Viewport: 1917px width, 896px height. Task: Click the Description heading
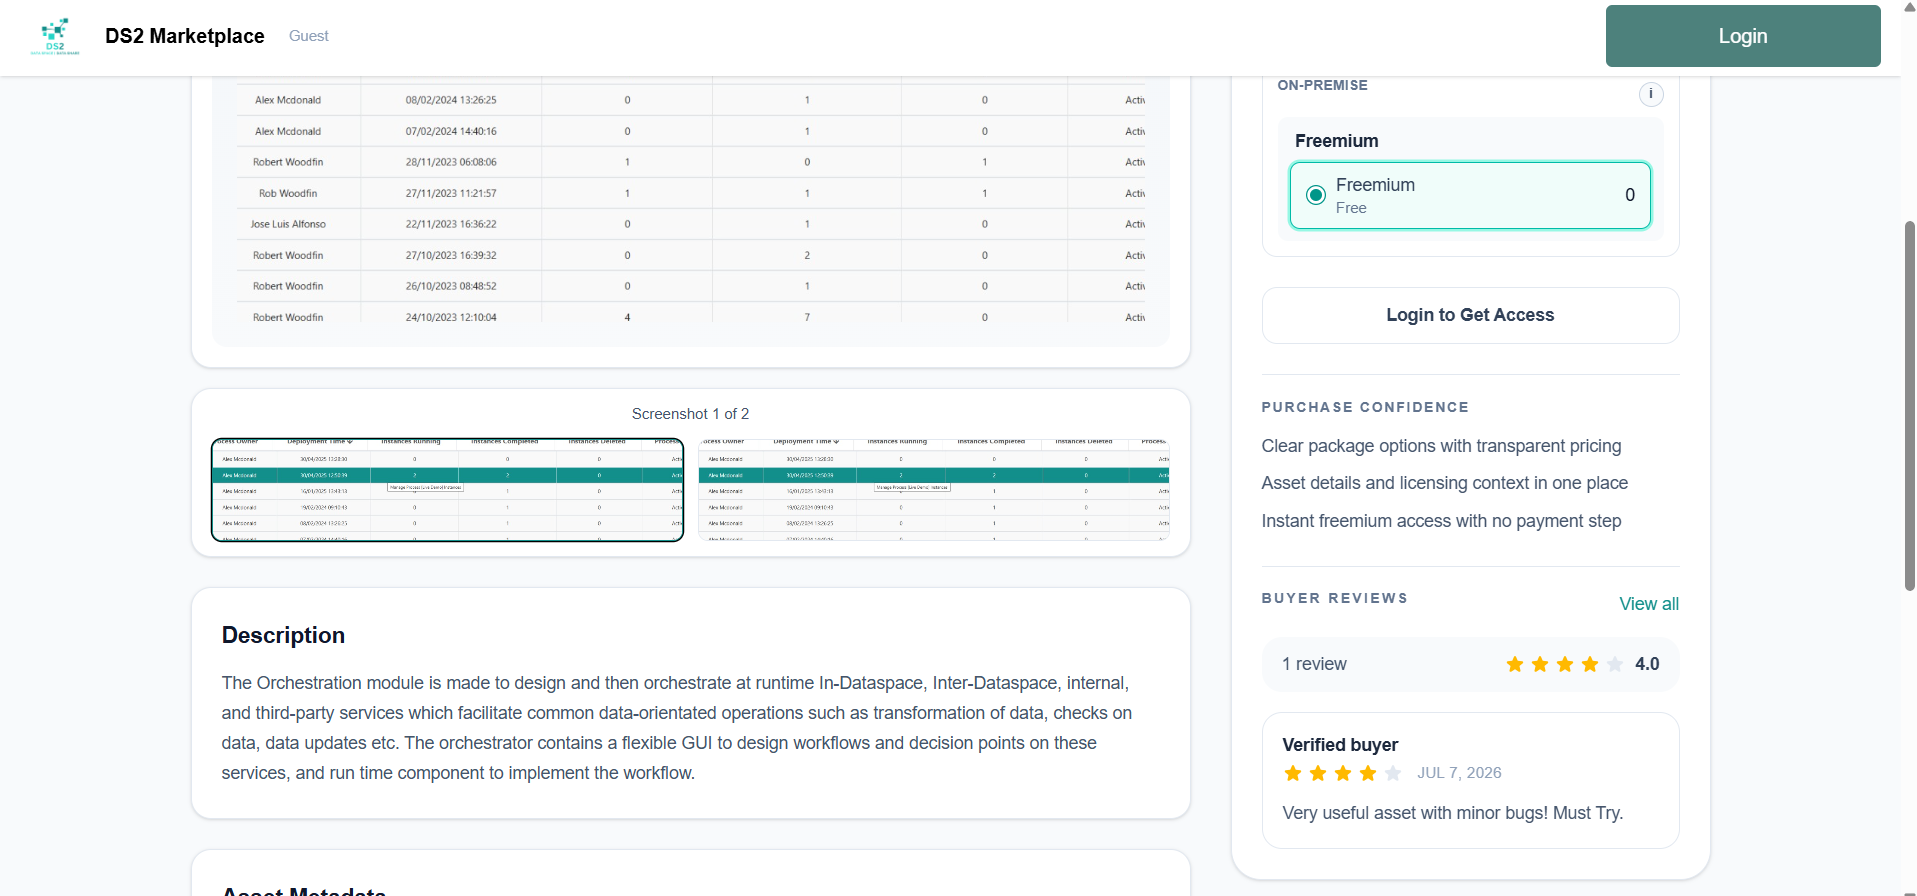coord(283,635)
